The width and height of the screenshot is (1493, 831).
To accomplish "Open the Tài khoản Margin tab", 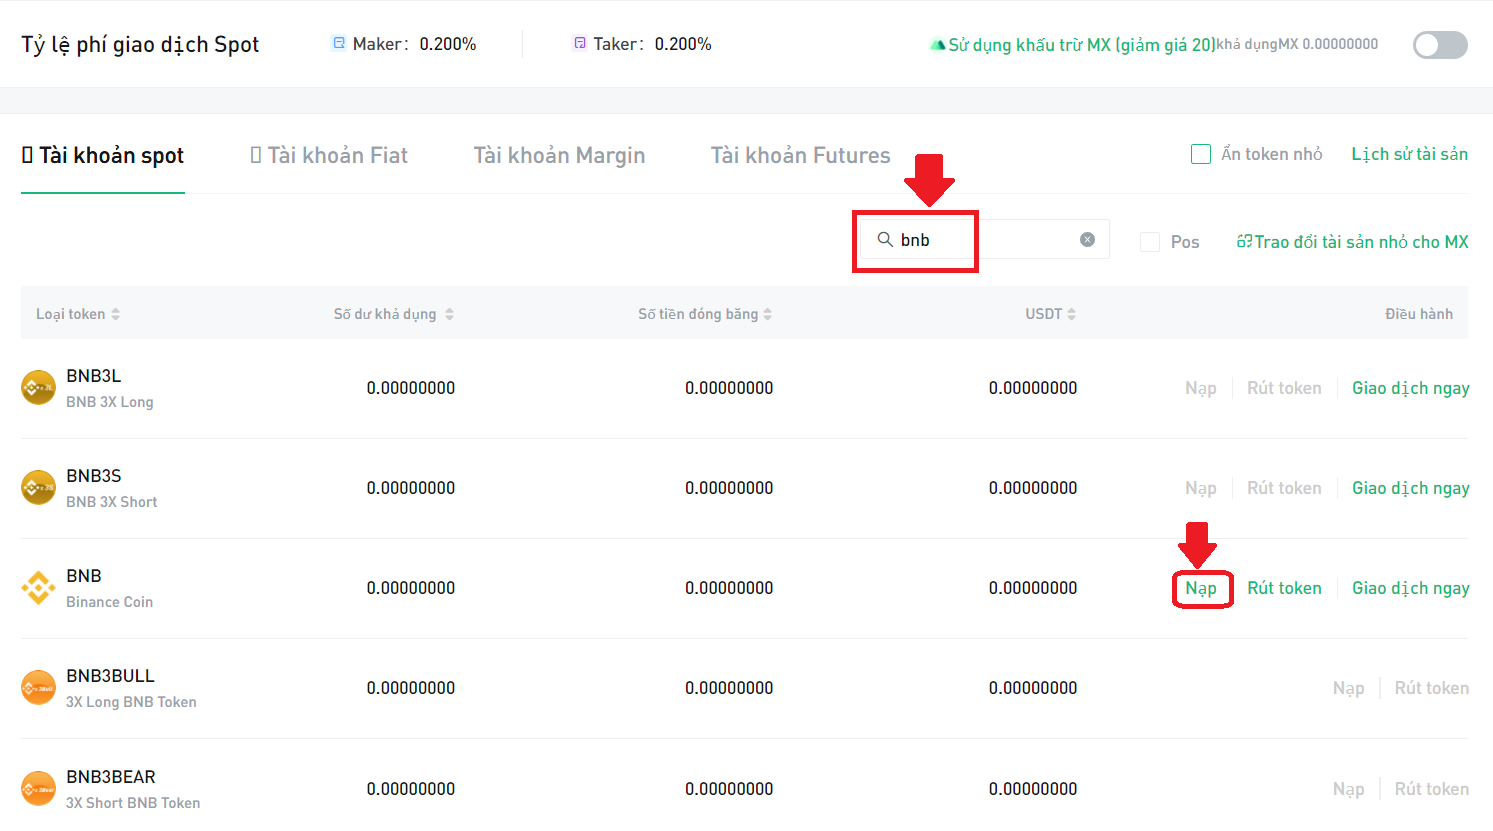I will pyautogui.click(x=559, y=155).
